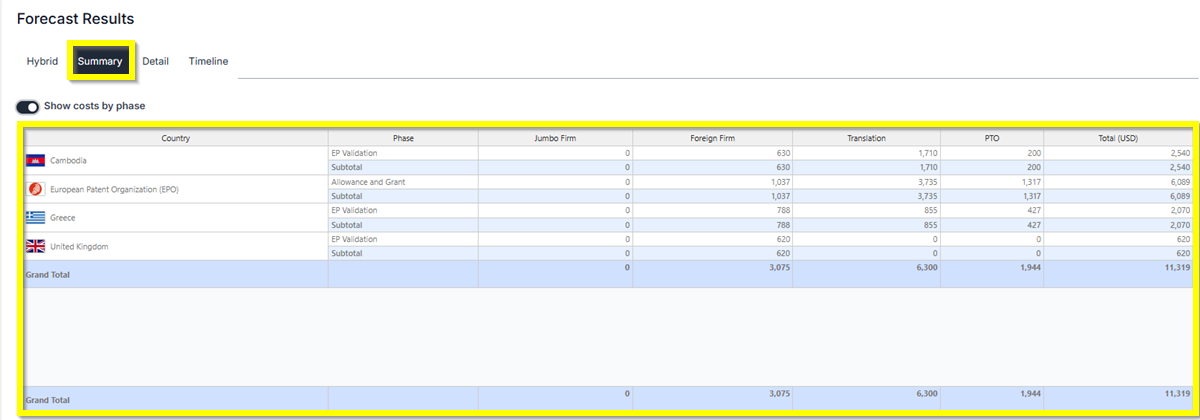Click bottom footer Total value 11,319
Image resolution: width=1200 pixels, height=420 pixels.
pos(1176,394)
